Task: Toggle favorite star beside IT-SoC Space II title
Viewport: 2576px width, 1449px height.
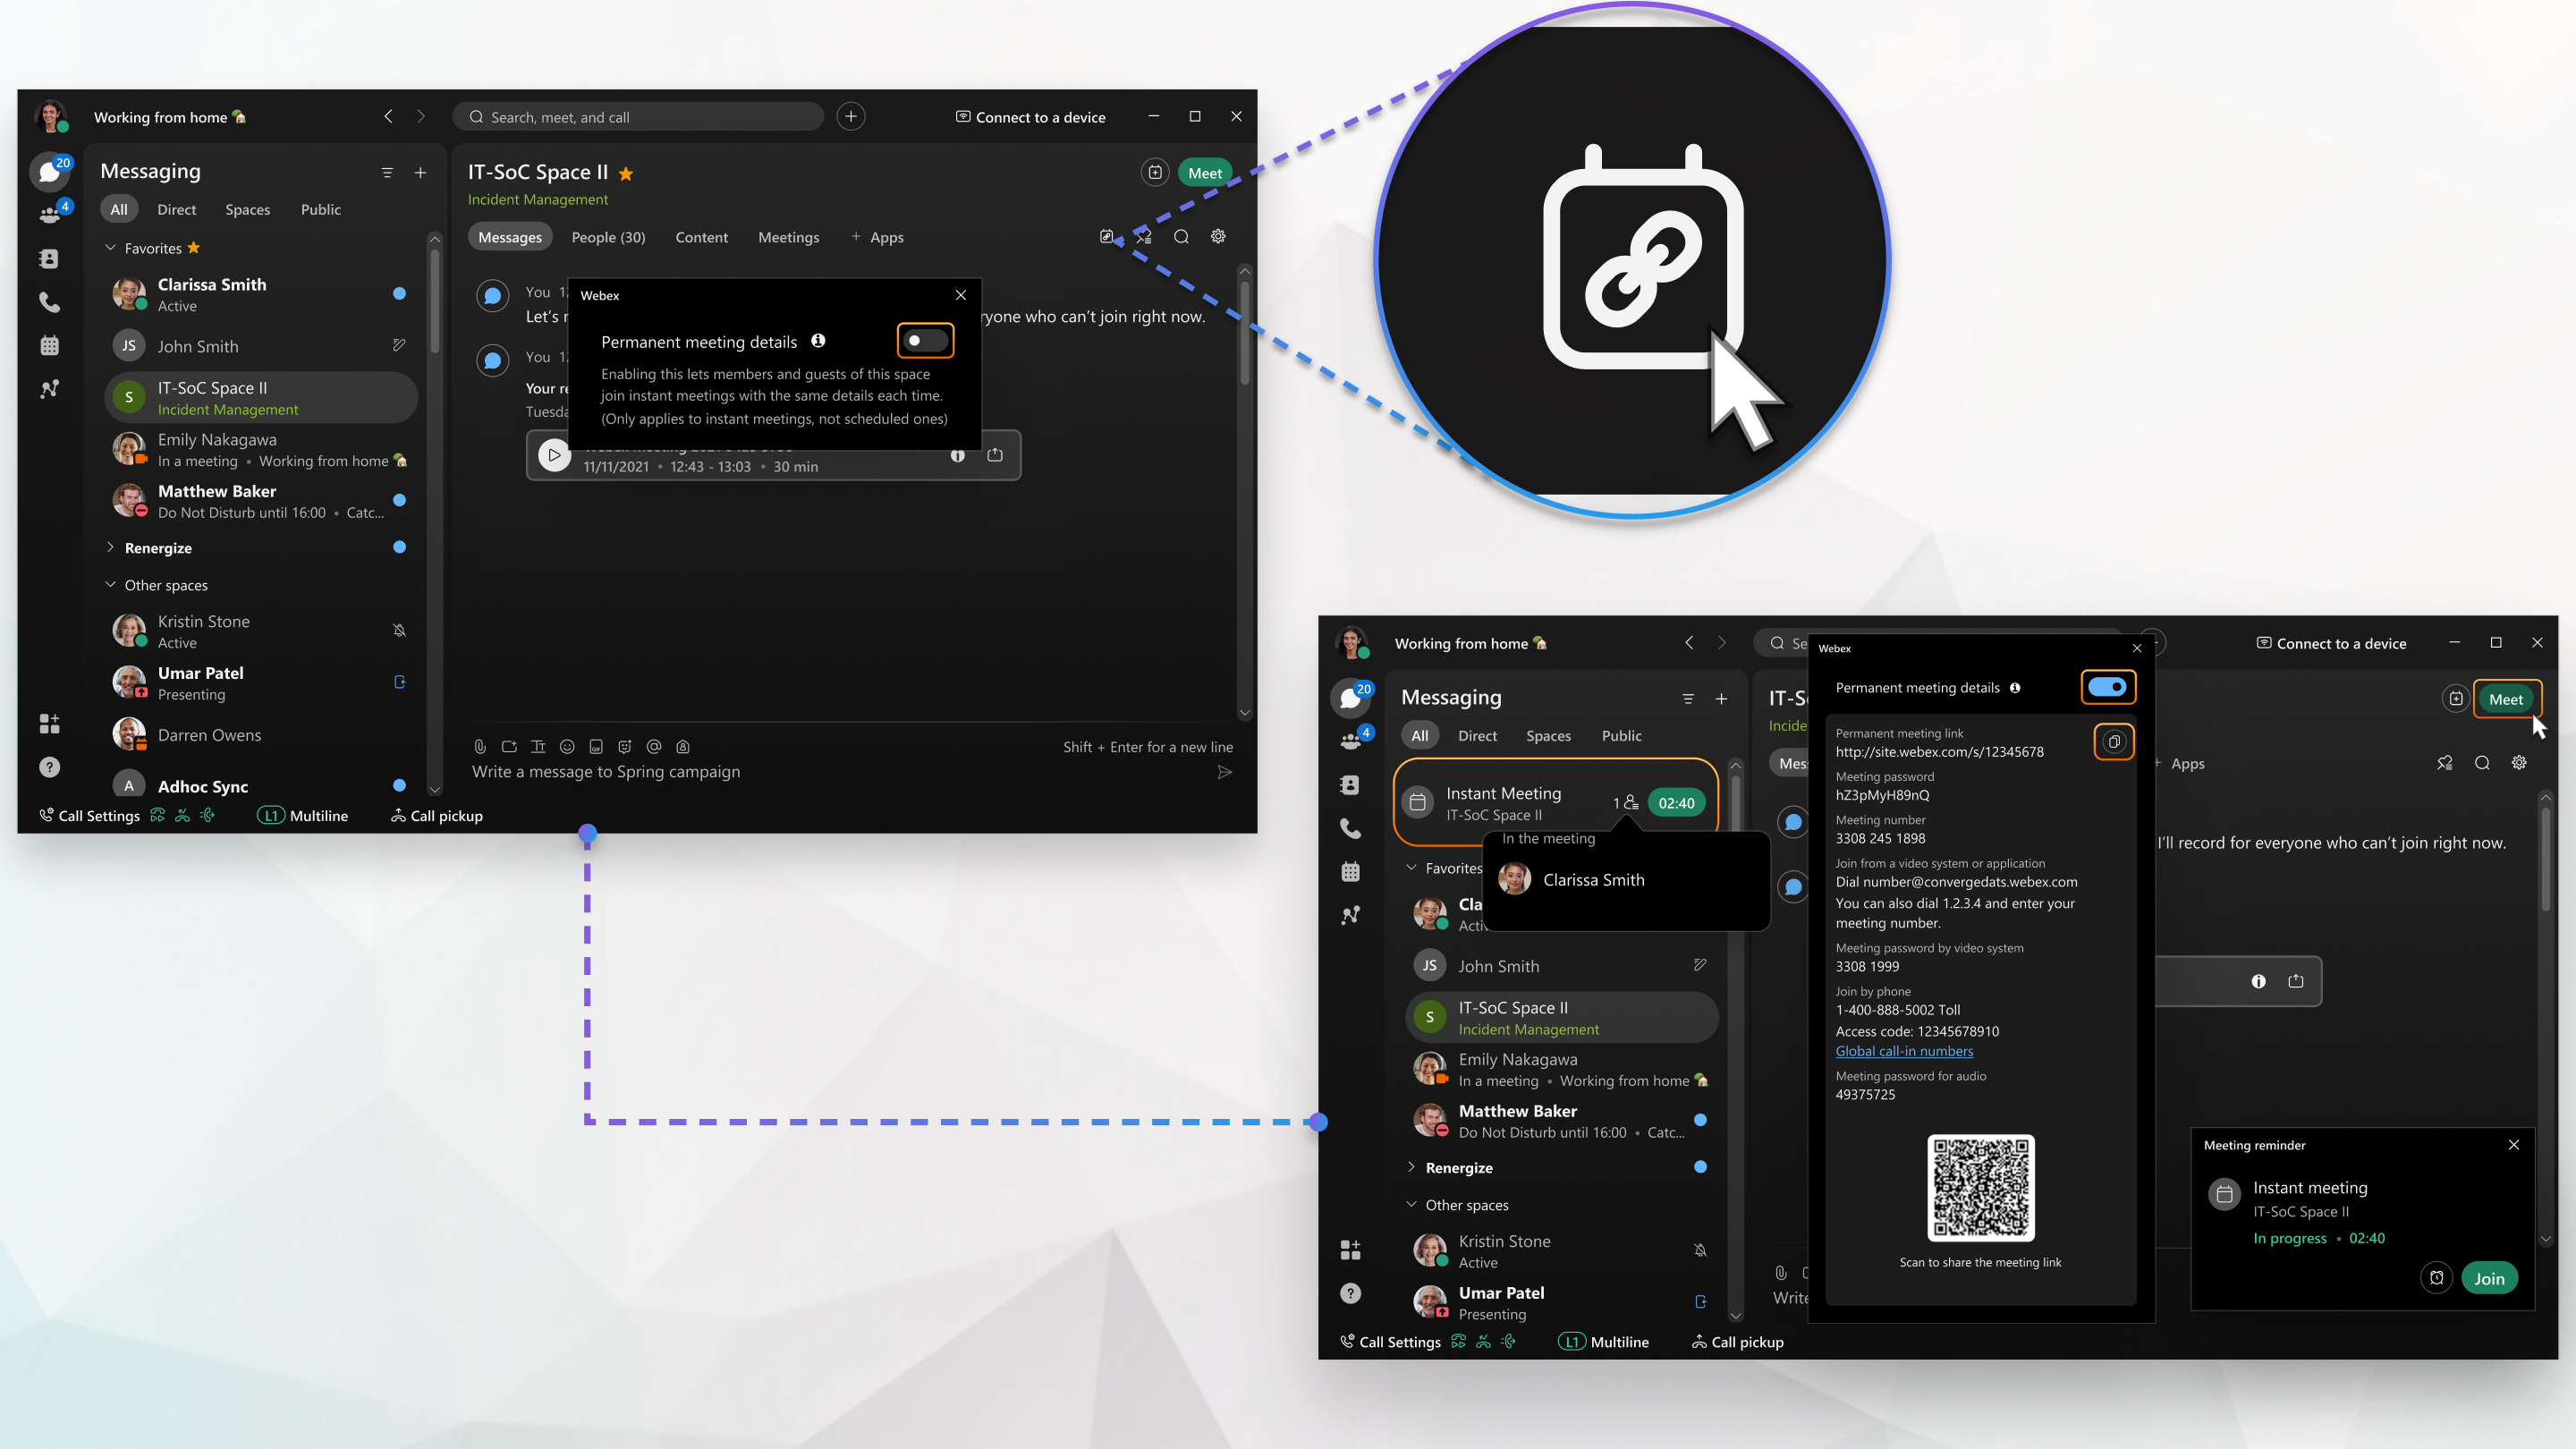Action: click(x=626, y=174)
